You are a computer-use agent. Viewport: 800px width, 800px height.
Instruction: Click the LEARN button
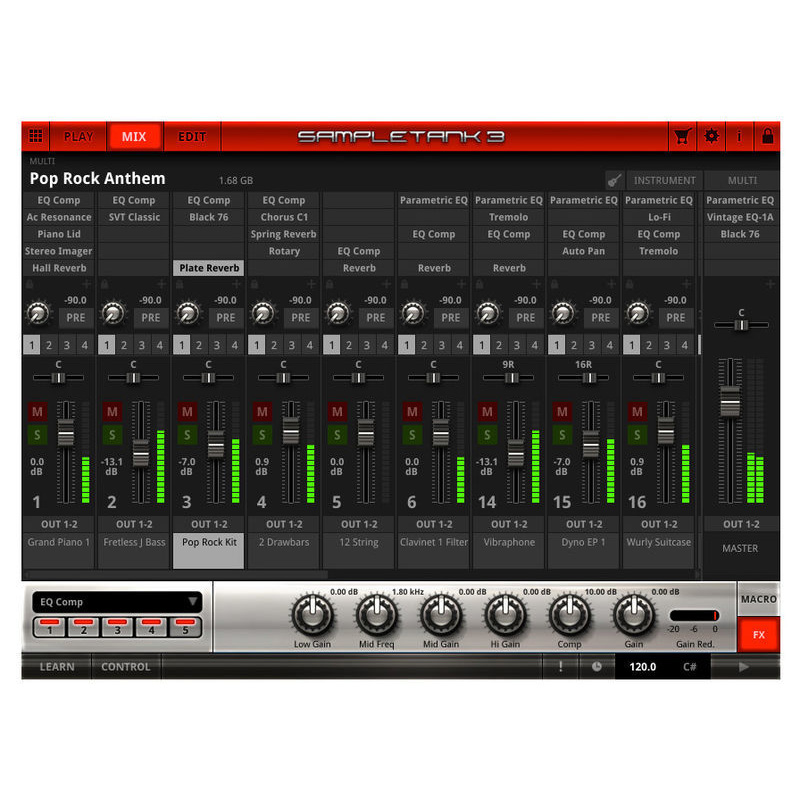(57, 666)
